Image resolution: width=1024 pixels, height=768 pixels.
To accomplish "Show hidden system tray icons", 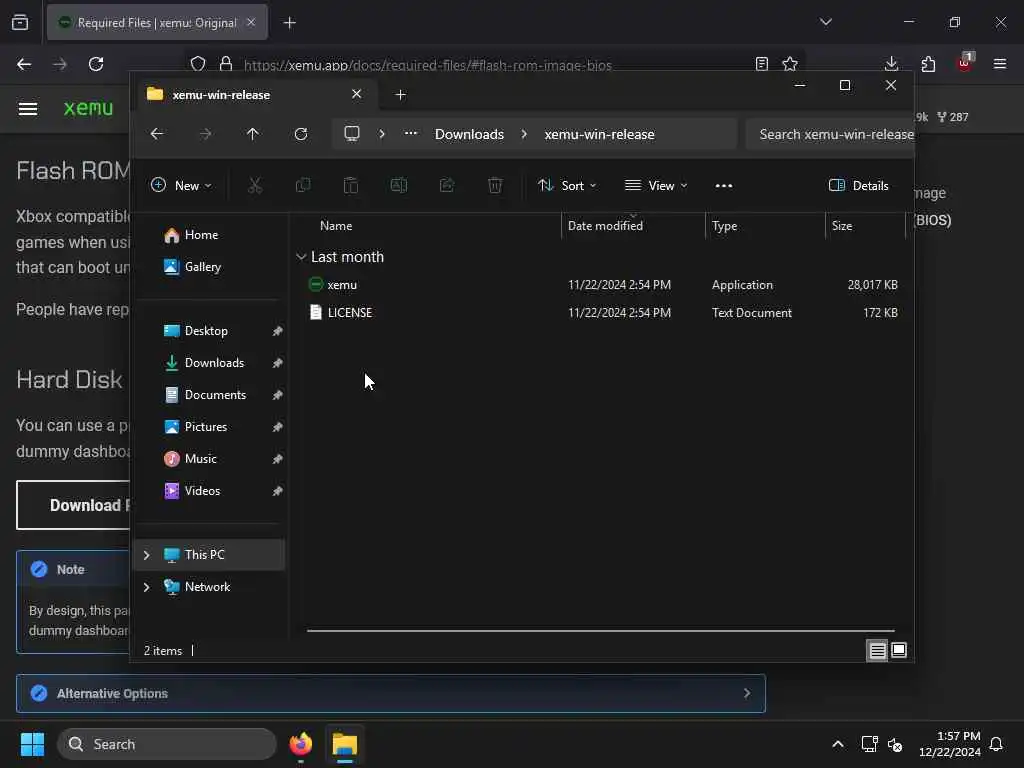I will [838, 744].
